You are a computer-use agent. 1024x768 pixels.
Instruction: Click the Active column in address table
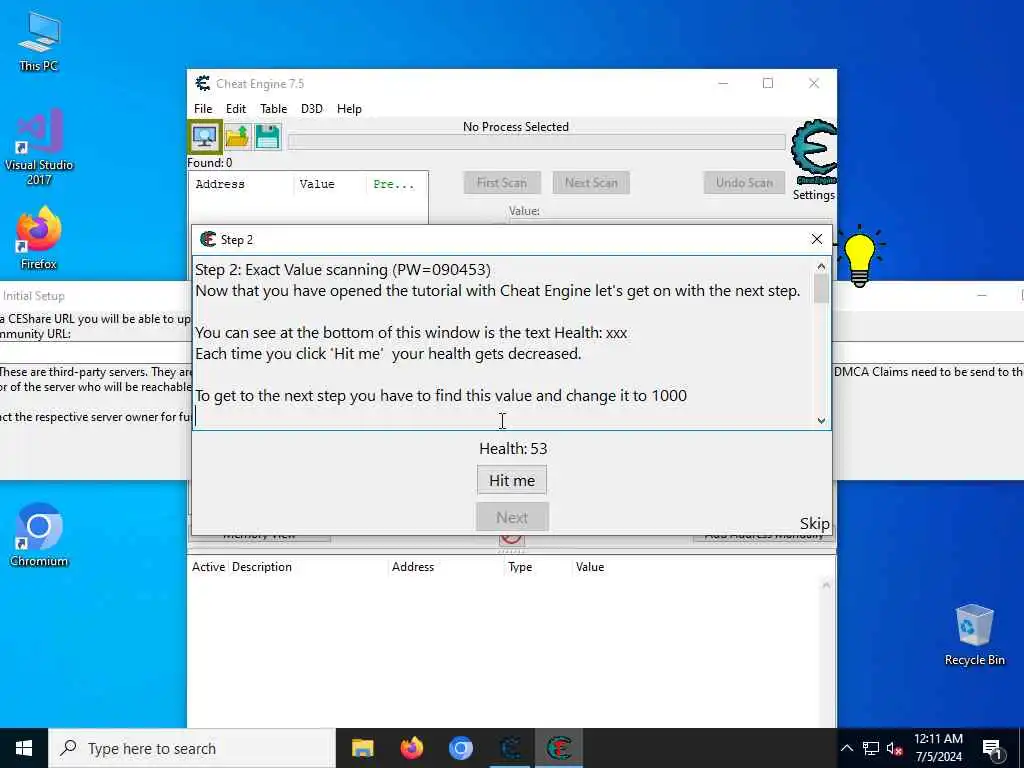click(208, 567)
